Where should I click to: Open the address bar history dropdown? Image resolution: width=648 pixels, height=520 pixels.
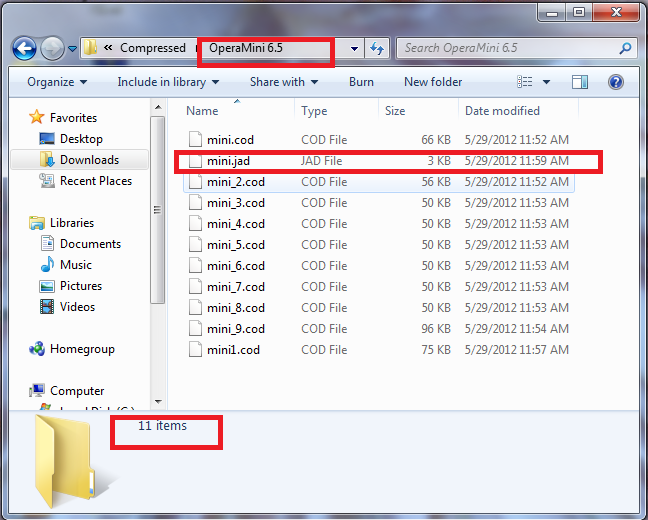354,48
